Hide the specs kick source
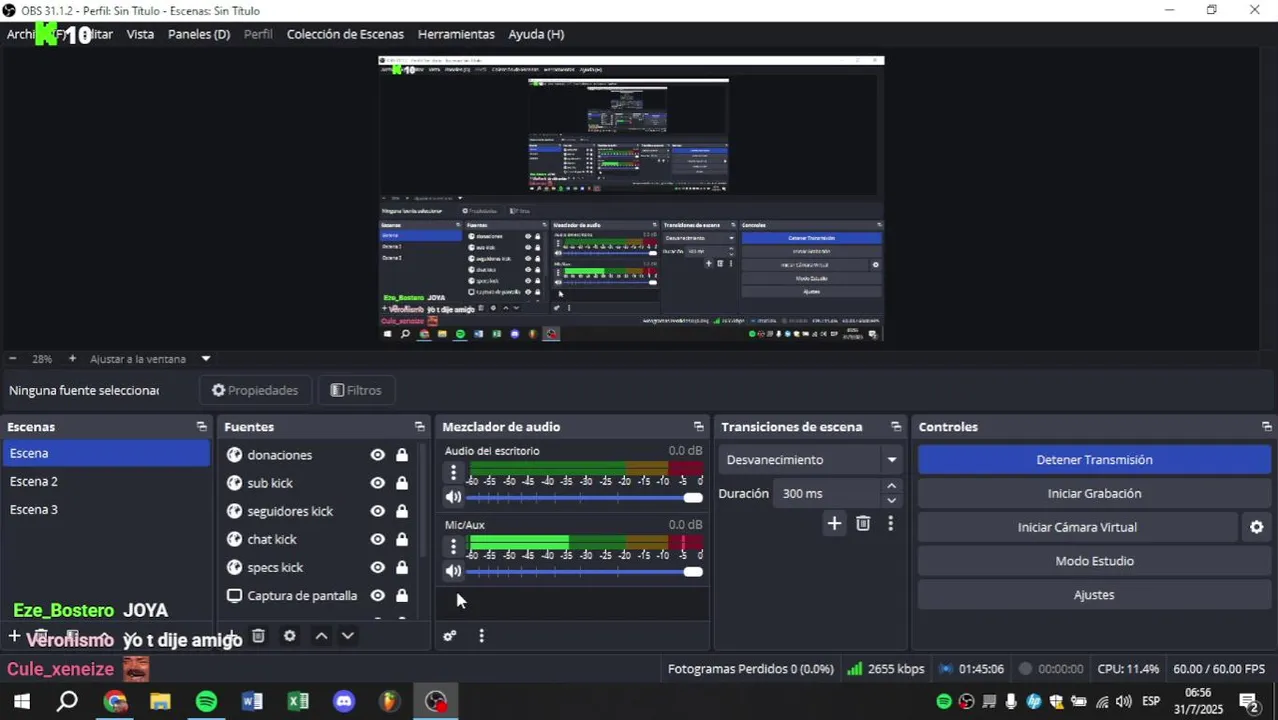Screen dimensions: 1278x720 (377, 567)
